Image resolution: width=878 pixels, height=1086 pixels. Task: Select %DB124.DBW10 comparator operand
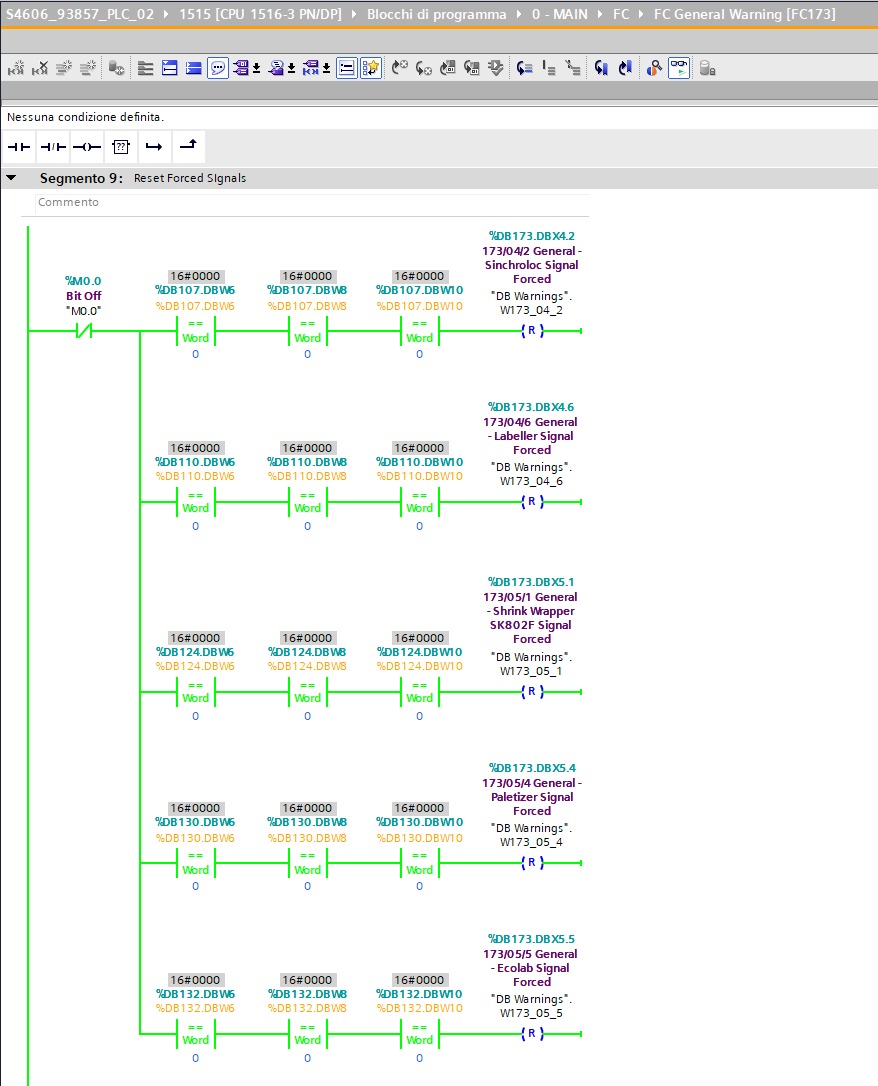[x=419, y=652]
